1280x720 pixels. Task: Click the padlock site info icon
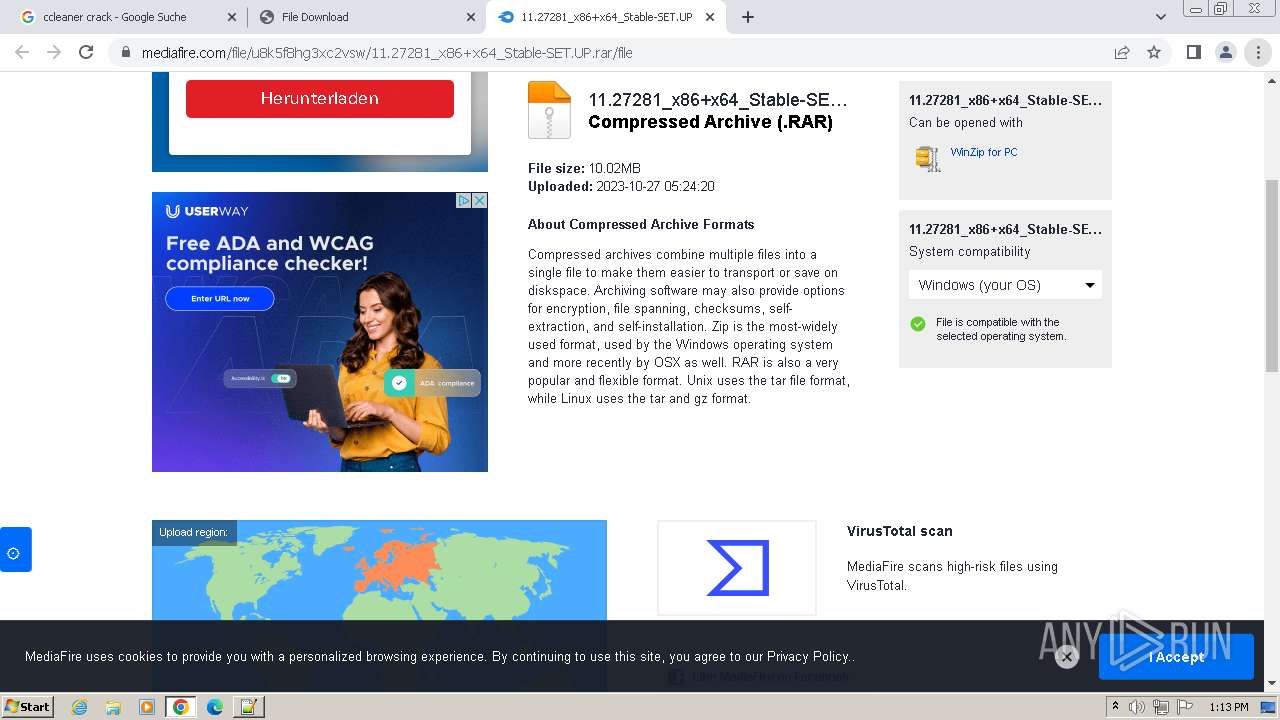point(125,53)
